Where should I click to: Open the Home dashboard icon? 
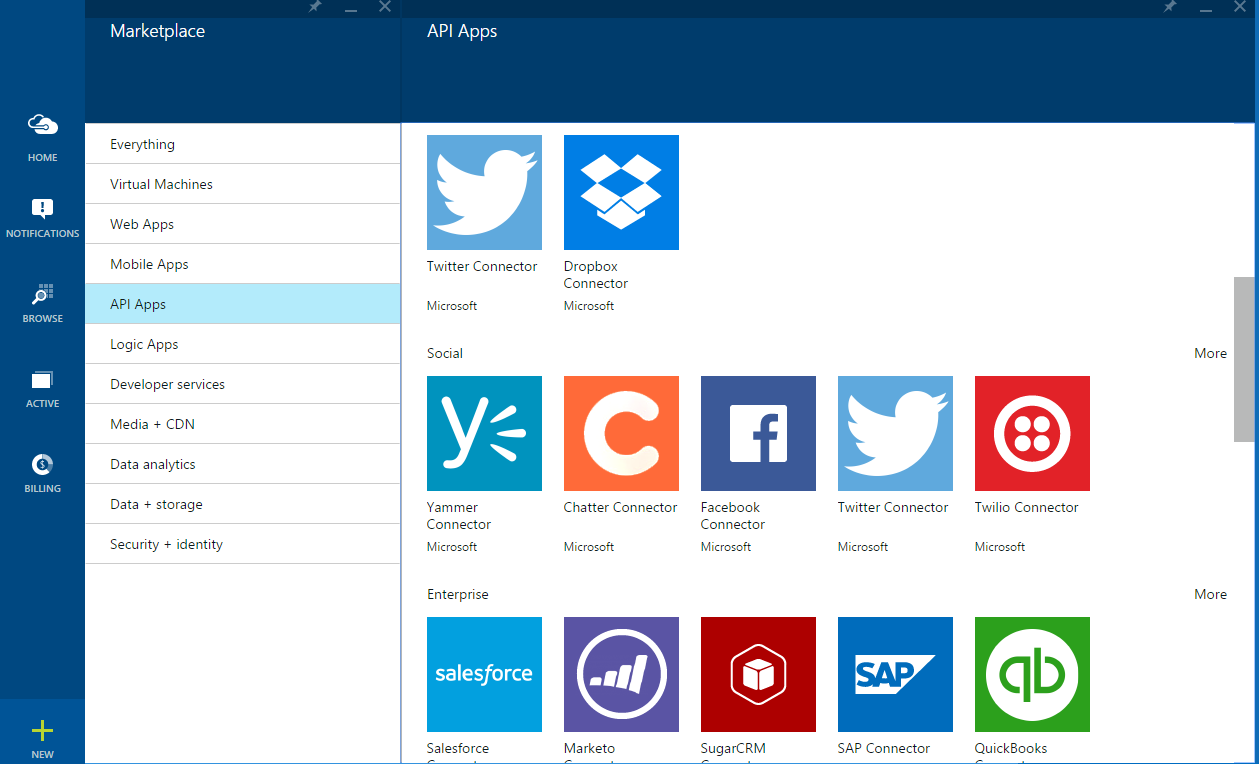(x=42, y=130)
